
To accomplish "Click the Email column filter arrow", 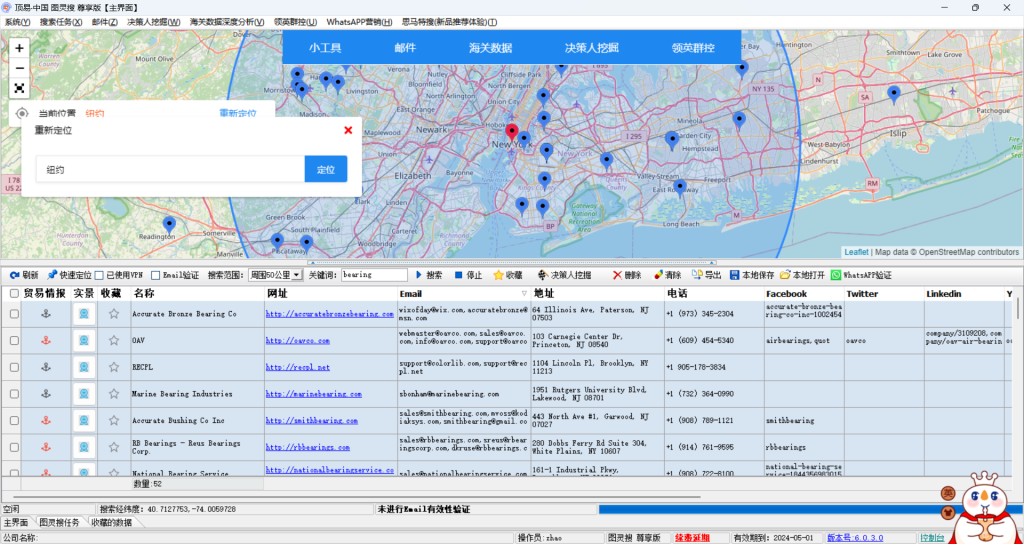I will [x=523, y=294].
